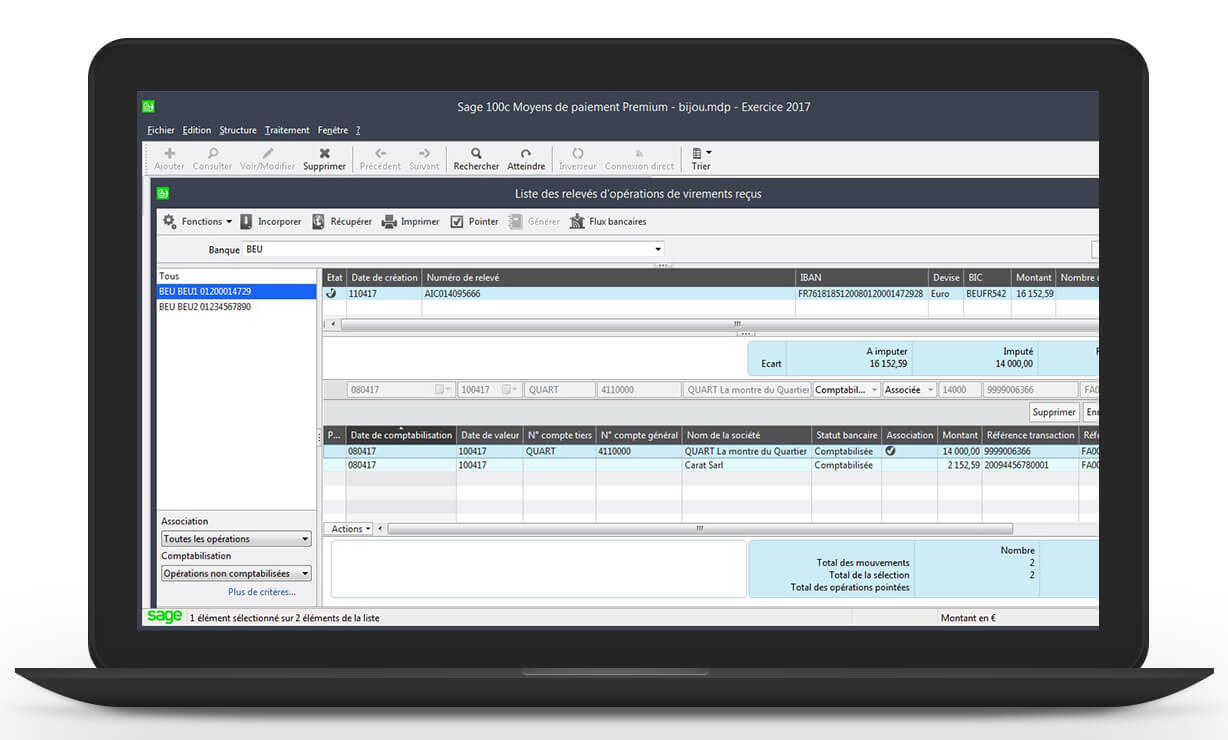This screenshot has width=1228, height=740.
Task: Open the Edition menu
Action: pos(197,130)
